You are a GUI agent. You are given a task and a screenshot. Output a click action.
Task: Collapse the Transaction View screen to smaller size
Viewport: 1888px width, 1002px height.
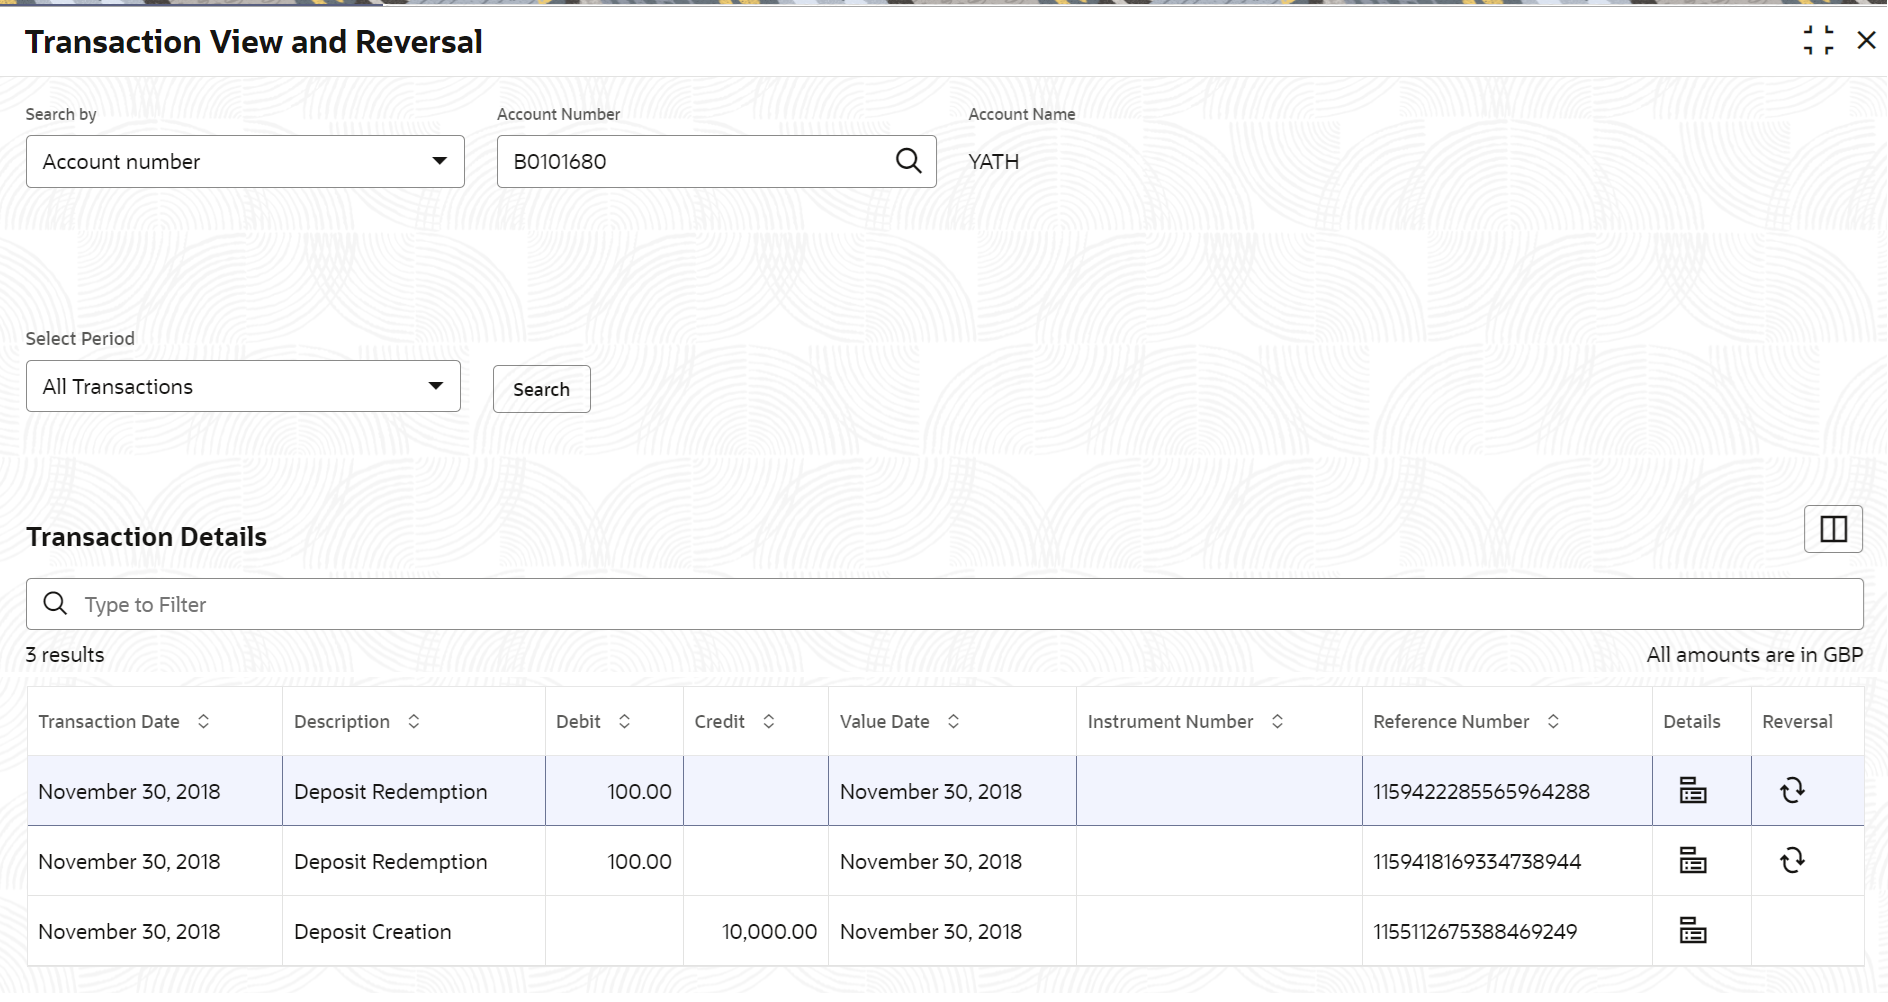tap(1818, 41)
